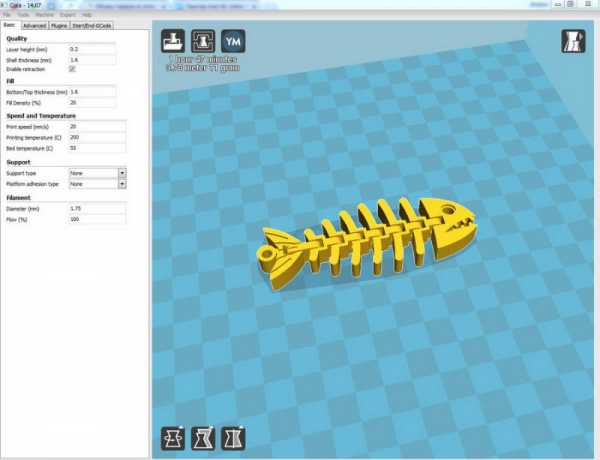Click the Fill Density input field
This screenshot has height=460, width=600.
92,102
